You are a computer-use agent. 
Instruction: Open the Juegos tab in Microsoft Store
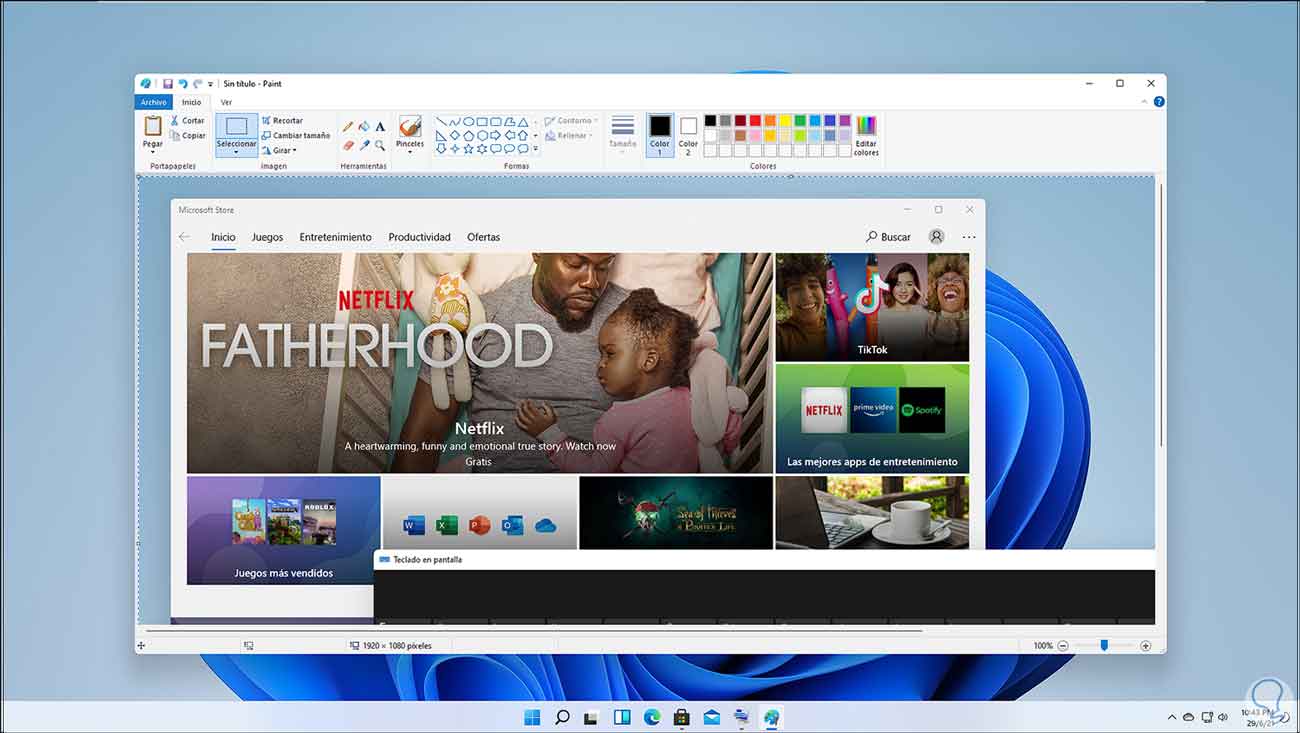[x=267, y=237]
